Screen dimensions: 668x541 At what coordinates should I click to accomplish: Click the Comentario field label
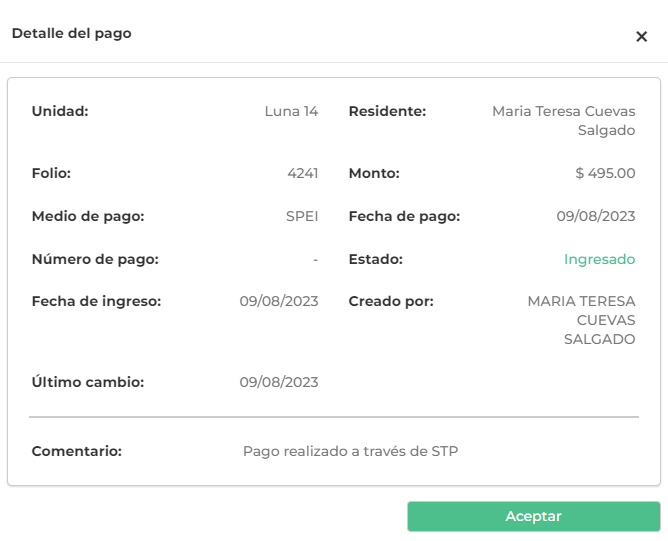(x=77, y=451)
